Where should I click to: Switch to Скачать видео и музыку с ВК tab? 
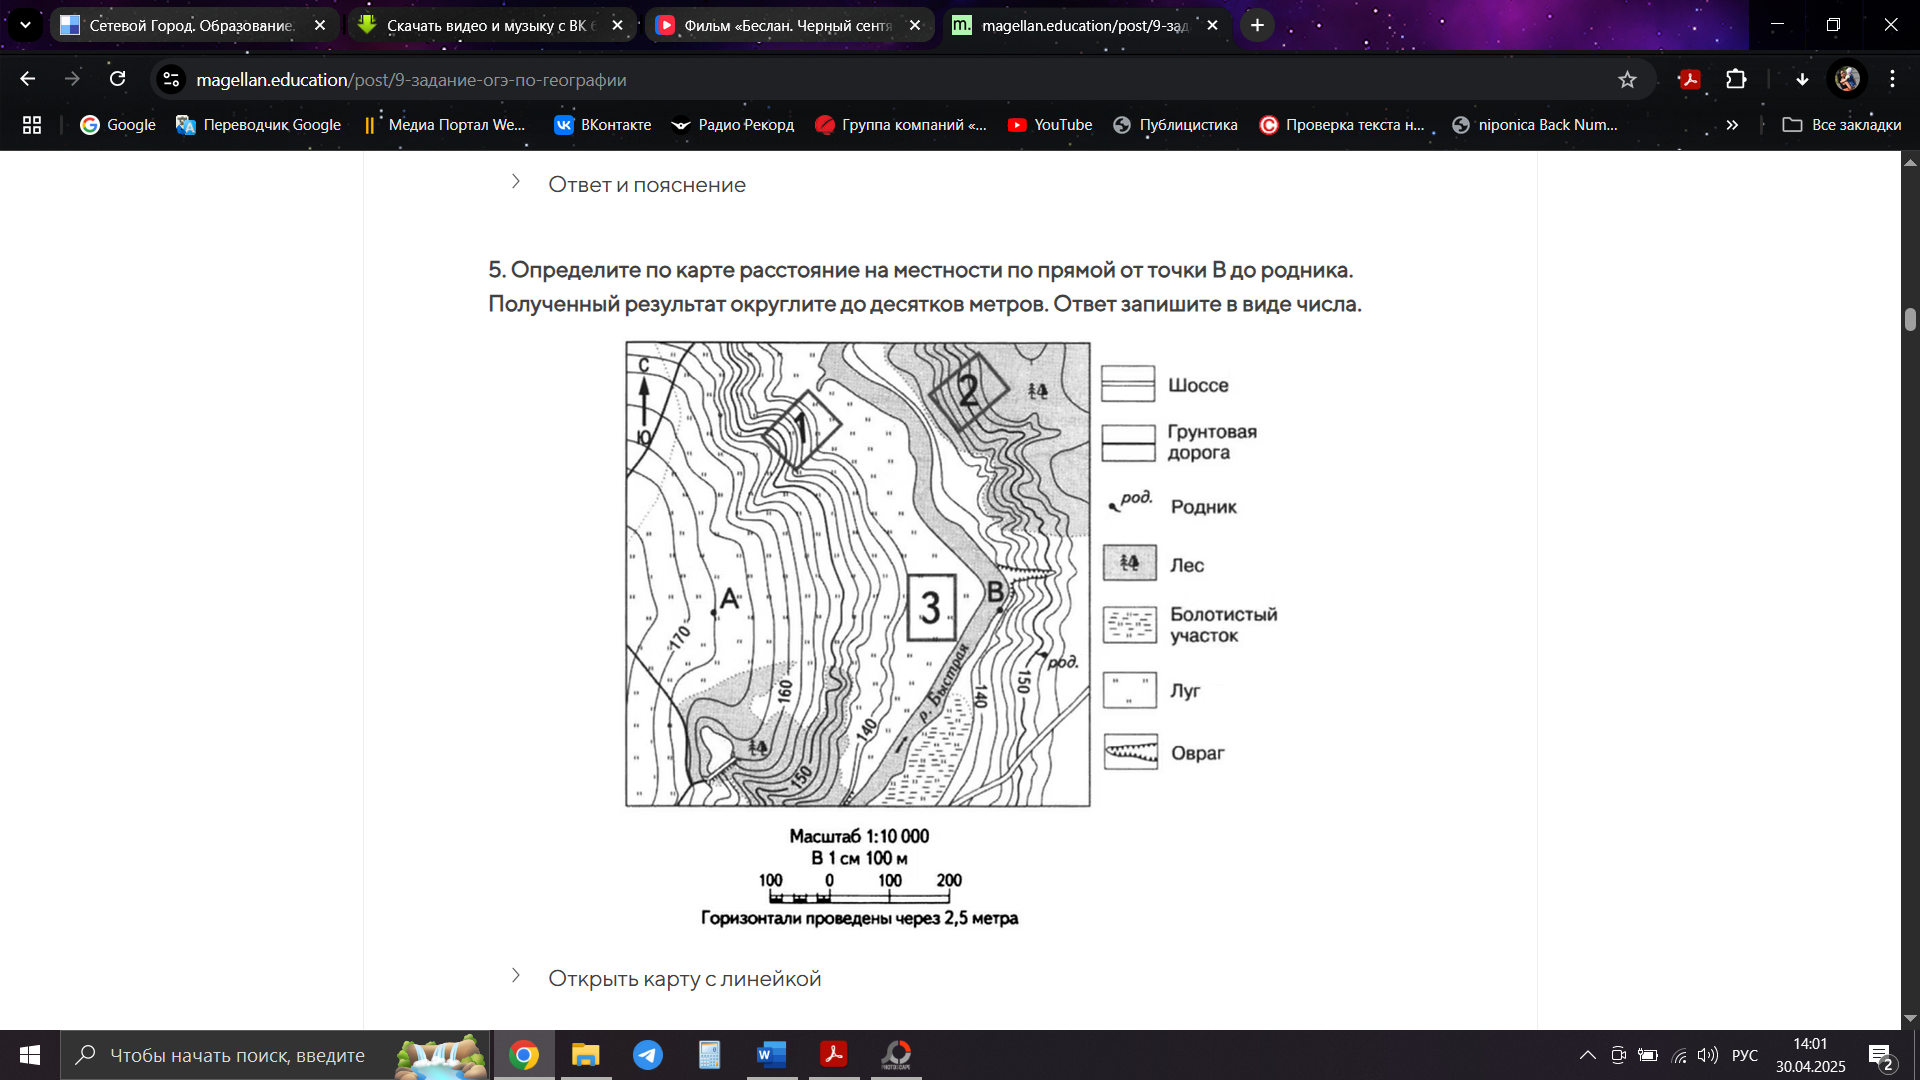pos(491,25)
